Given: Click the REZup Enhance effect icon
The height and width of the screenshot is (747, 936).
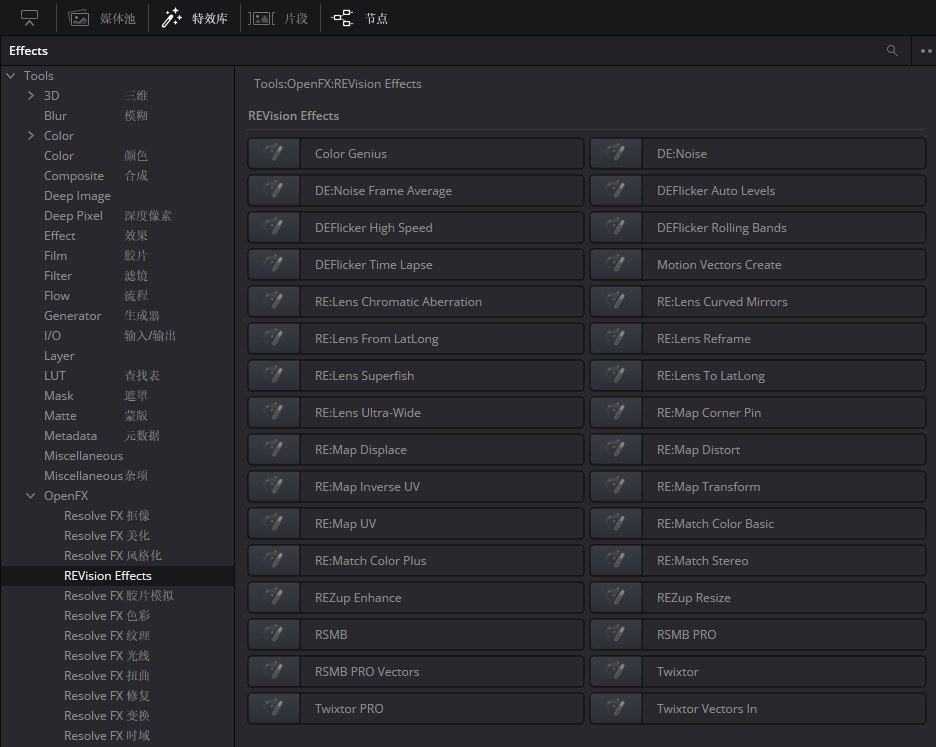Looking at the screenshot, I should click(274, 598).
